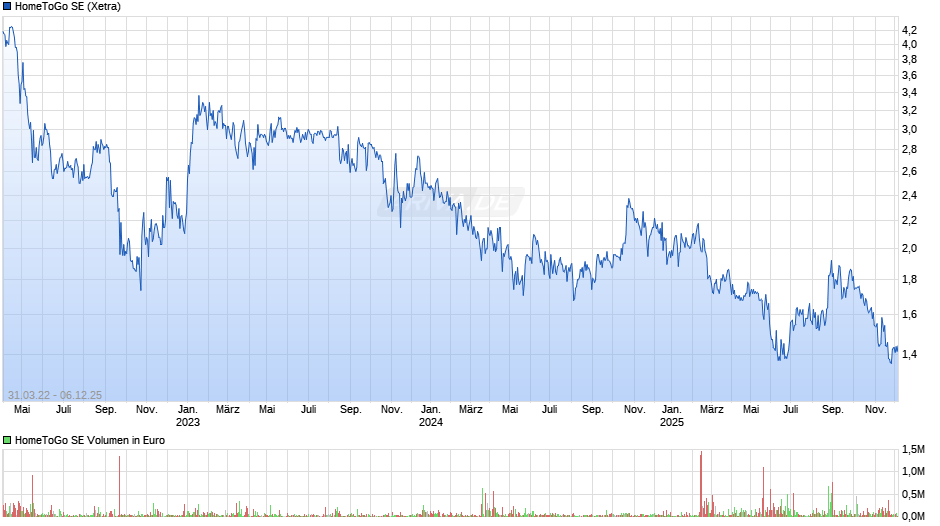This screenshot has height=526, width=940.
Task: Click the '0,0M' volume axis label
Action: point(913,516)
